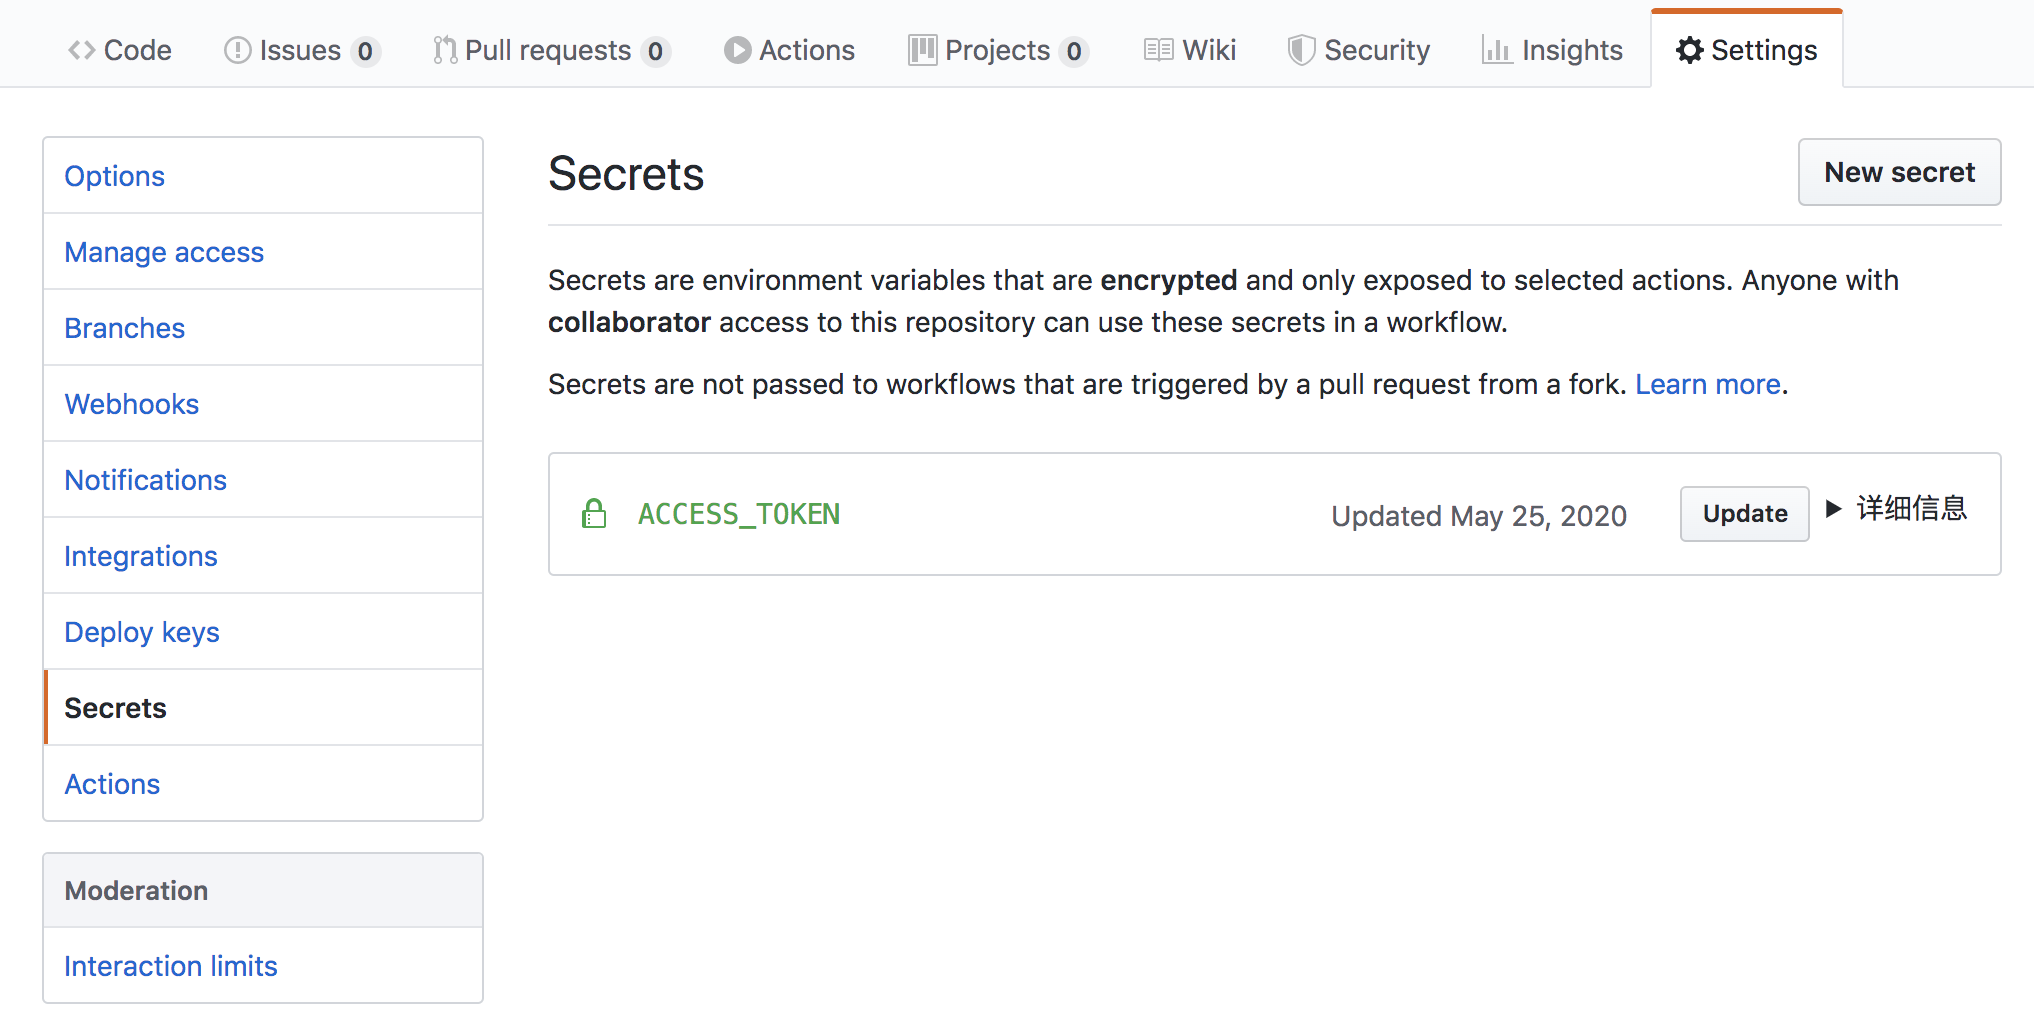Click the Settings gear icon

[x=1689, y=50]
